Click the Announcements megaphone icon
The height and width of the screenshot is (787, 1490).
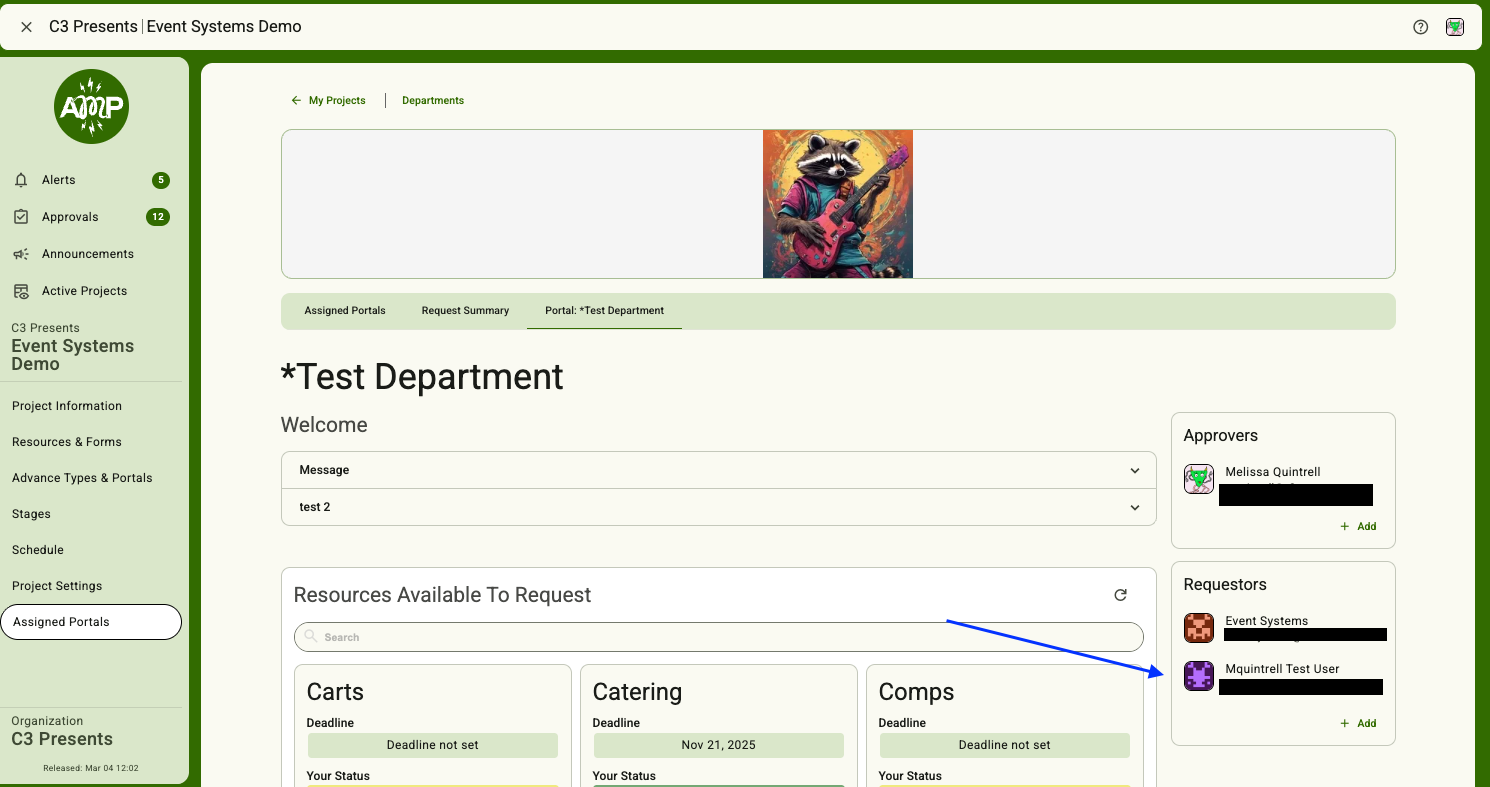click(21, 254)
